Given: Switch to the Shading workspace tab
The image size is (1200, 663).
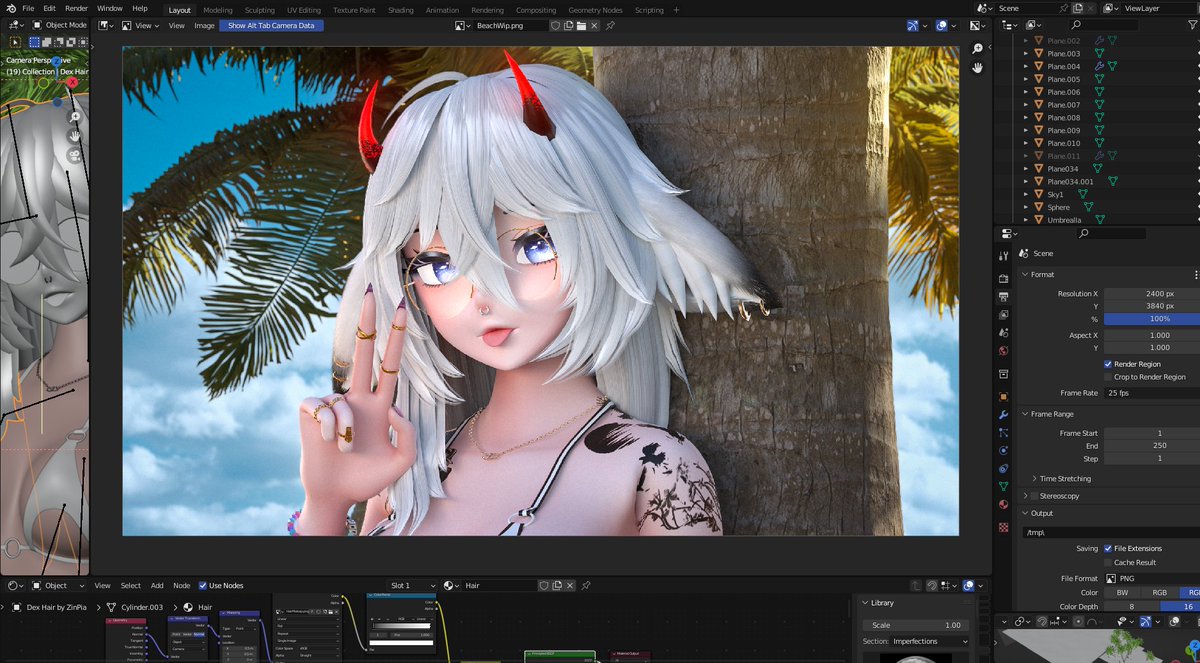Looking at the screenshot, I should click(x=399, y=10).
